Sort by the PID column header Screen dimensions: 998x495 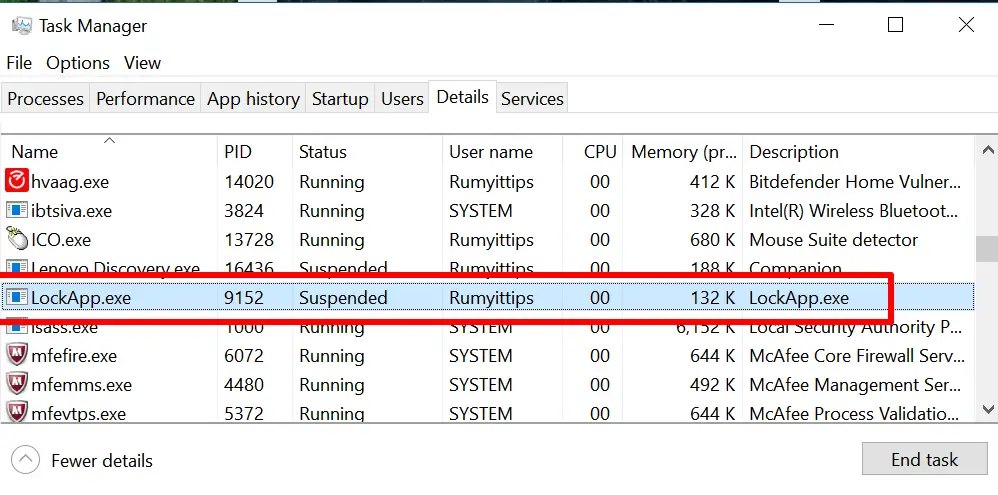[x=255, y=151]
